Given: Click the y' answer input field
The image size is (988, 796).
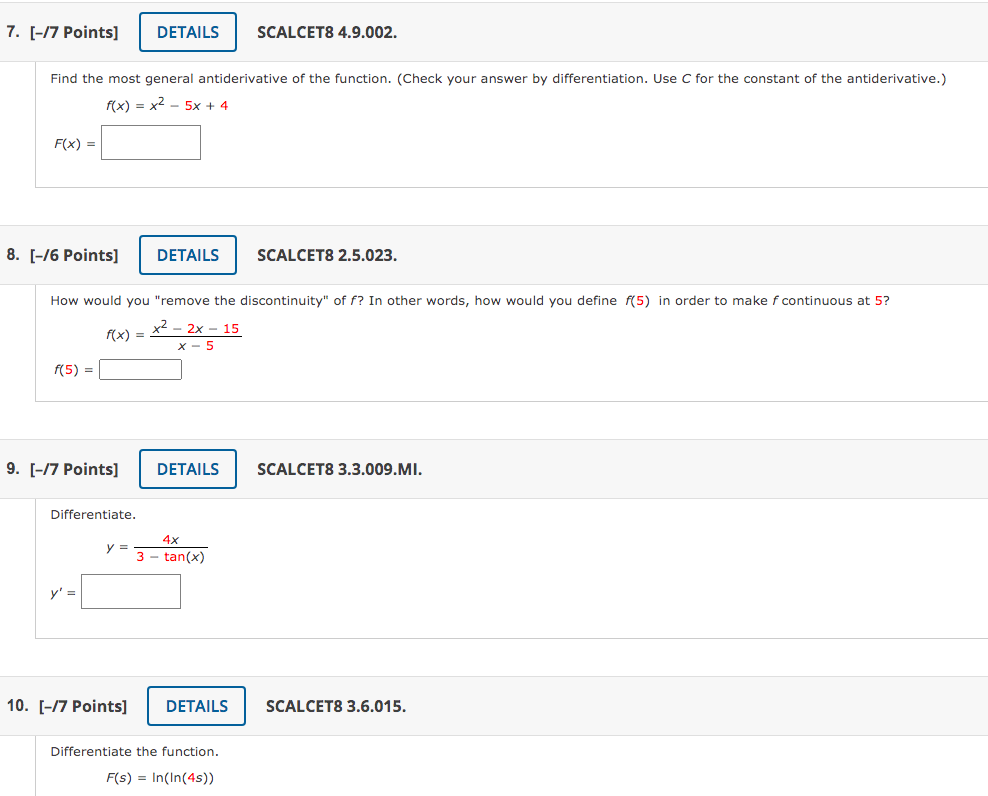Looking at the screenshot, I should tap(130, 591).
